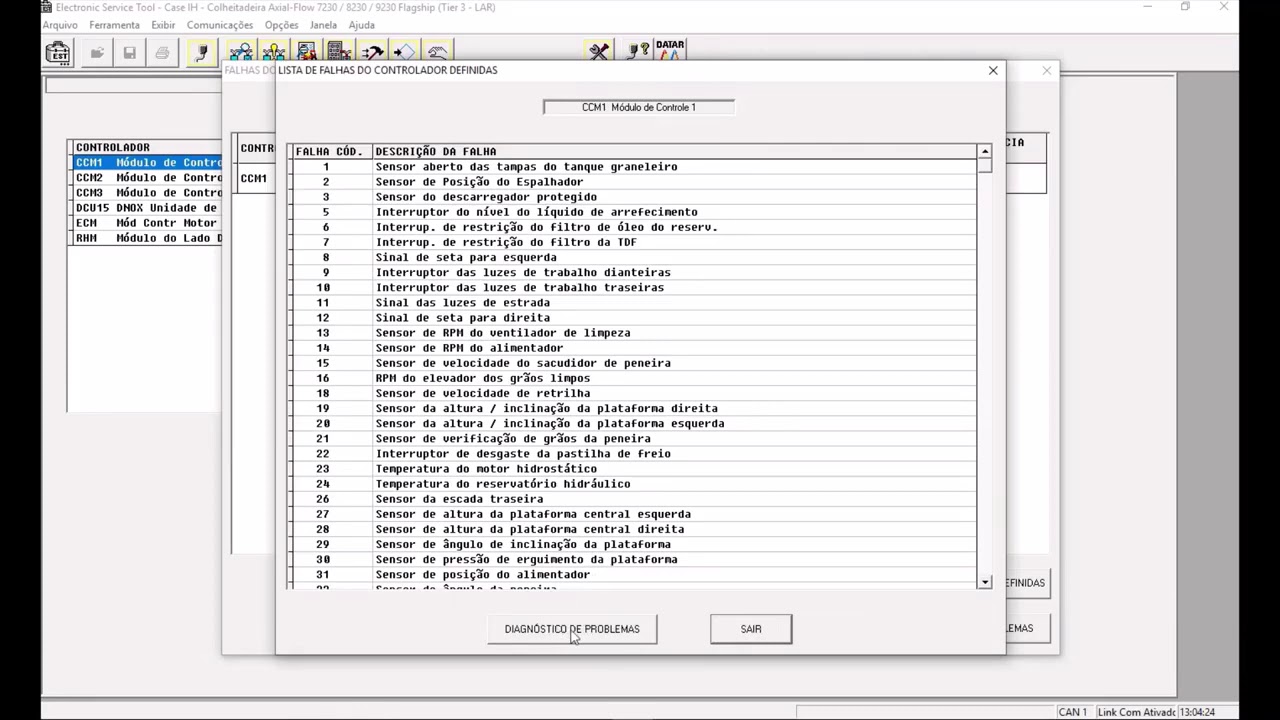The height and width of the screenshot is (720, 1280).
Task: Select ECM Mód Contr Motor controller
Action: click(x=148, y=223)
